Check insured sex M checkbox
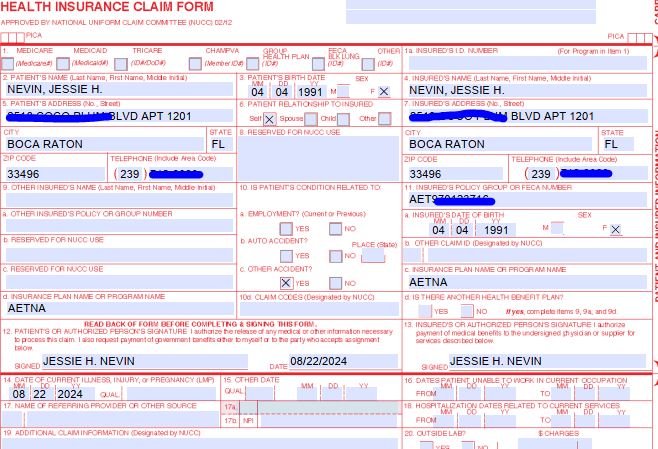Image resolution: width=658 pixels, height=449 pixels. point(557,228)
